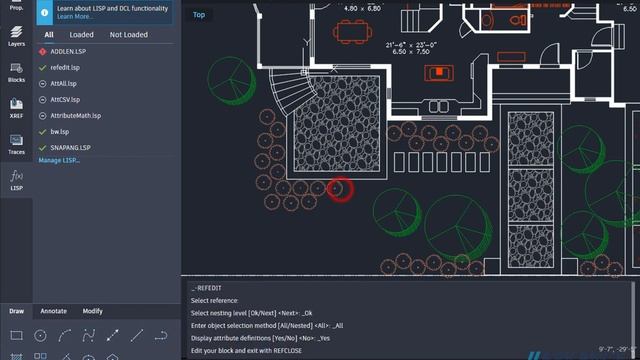
Task: Select the Line draw tool
Action: point(137,336)
